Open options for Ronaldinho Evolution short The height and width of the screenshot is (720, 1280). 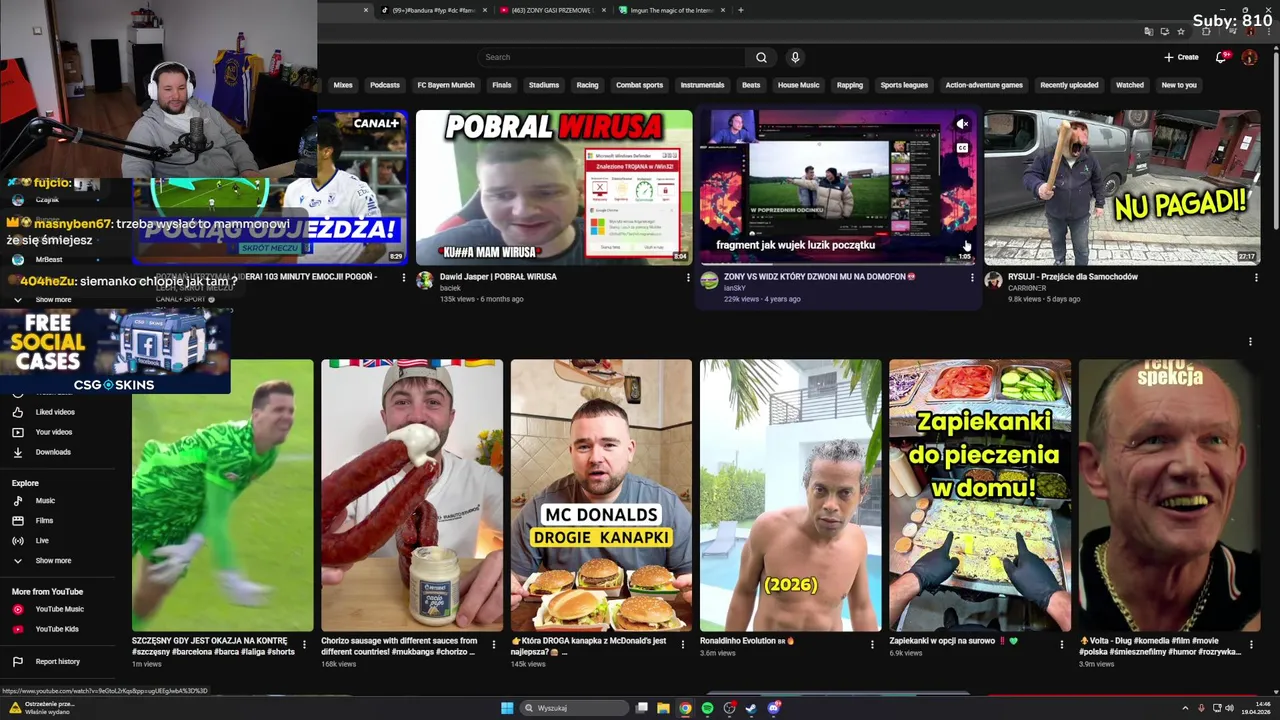[x=872, y=645]
